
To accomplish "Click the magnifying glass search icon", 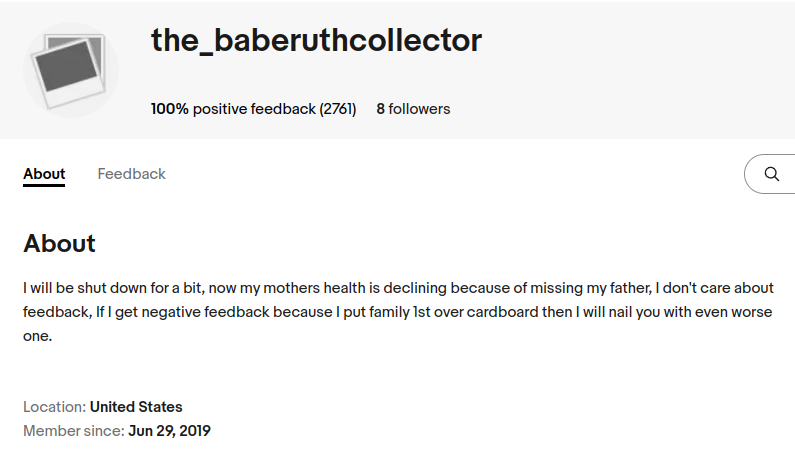I will (x=771, y=174).
